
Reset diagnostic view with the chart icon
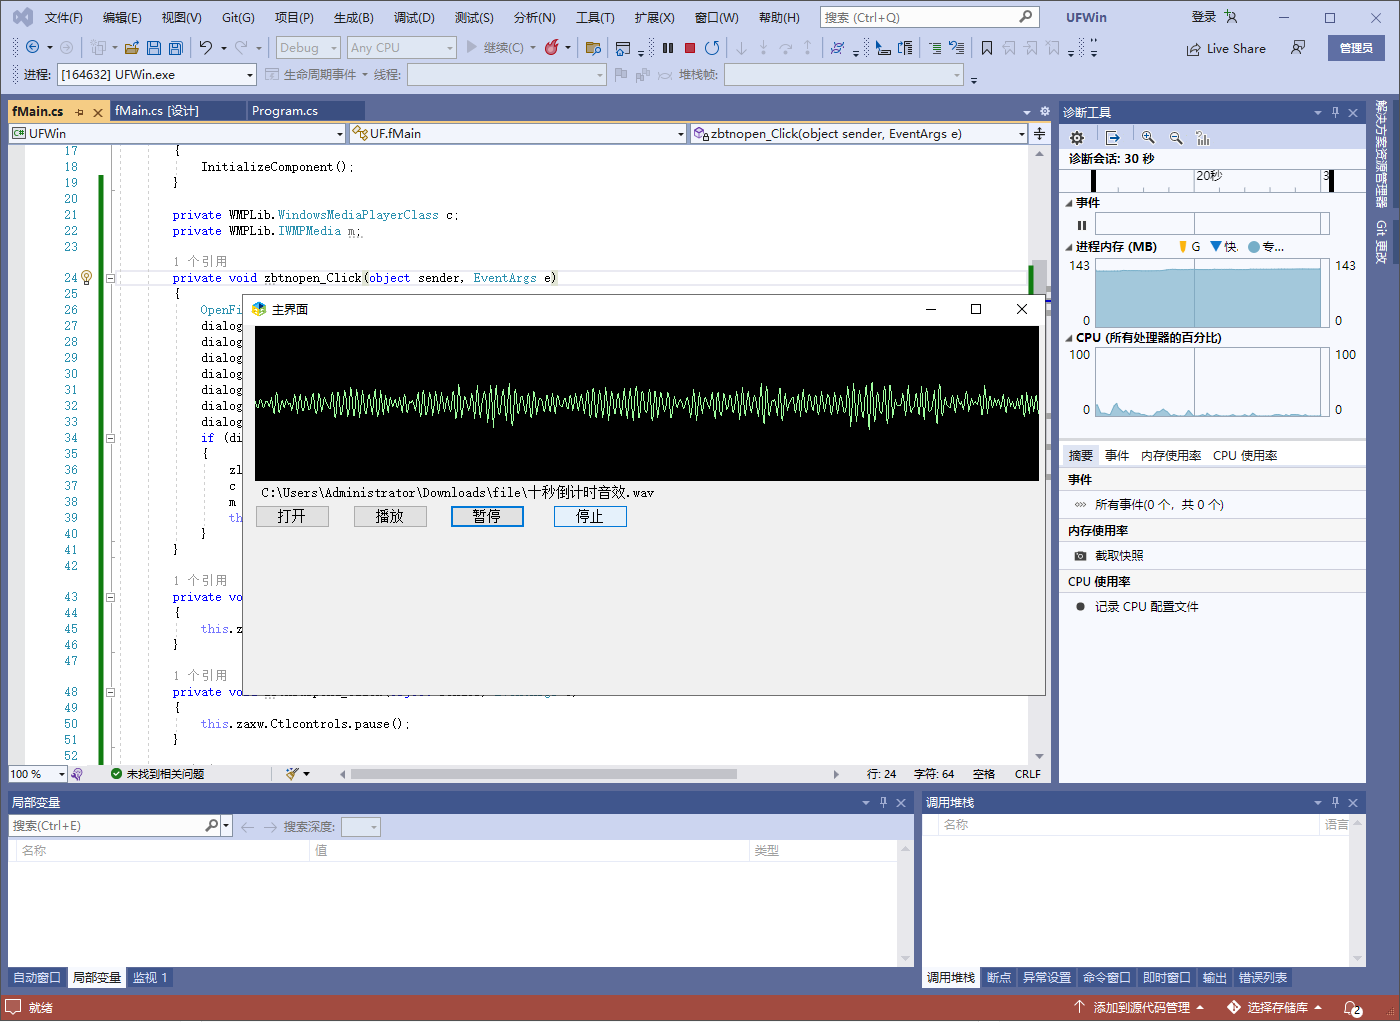coord(1203,138)
